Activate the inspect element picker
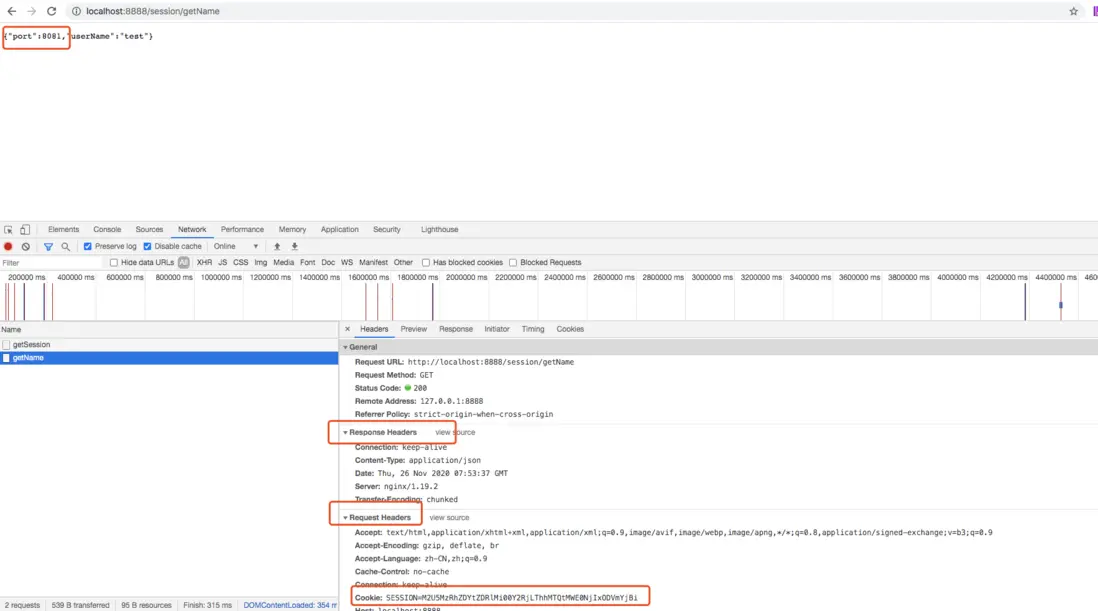The height and width of the screenshot is (611, 1098). point(8,230)
